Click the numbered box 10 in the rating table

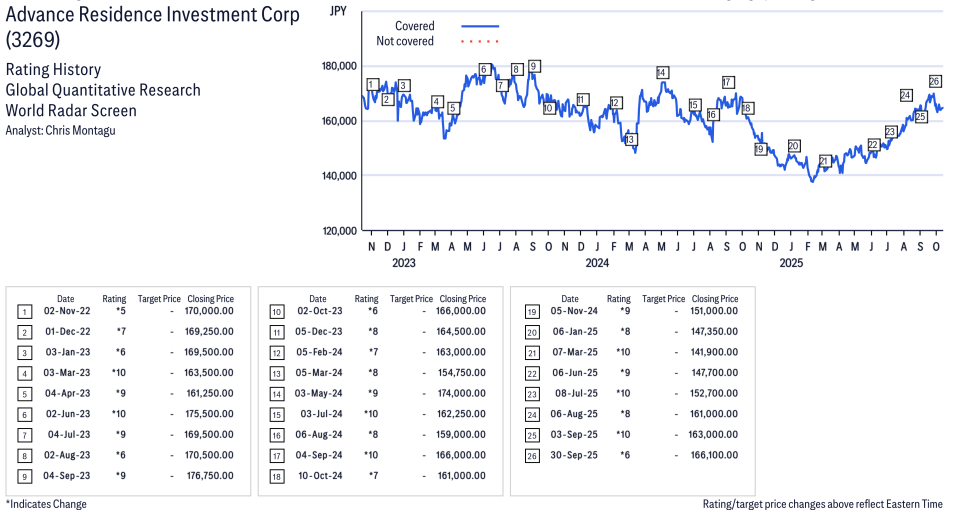point(277,312)
